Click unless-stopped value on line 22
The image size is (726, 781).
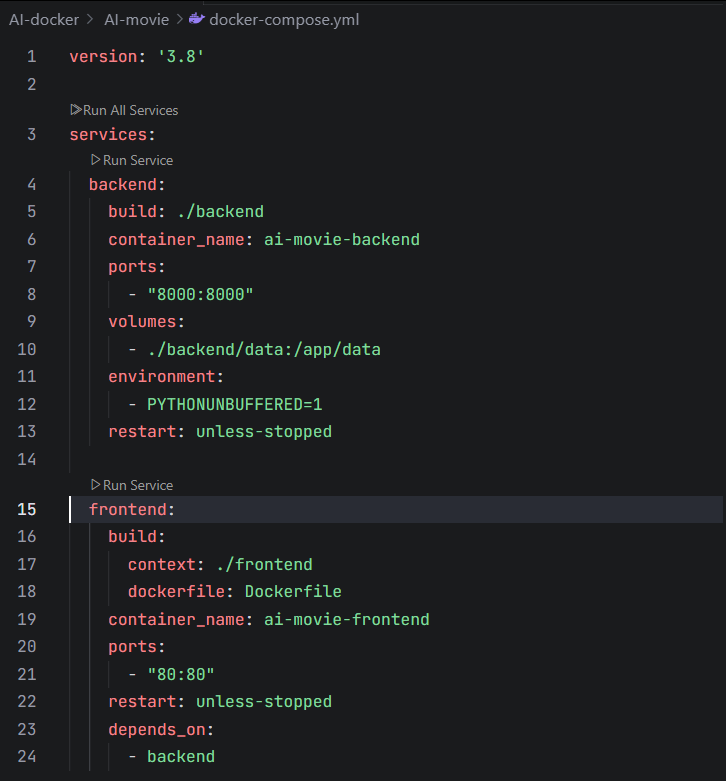point(264,701)
